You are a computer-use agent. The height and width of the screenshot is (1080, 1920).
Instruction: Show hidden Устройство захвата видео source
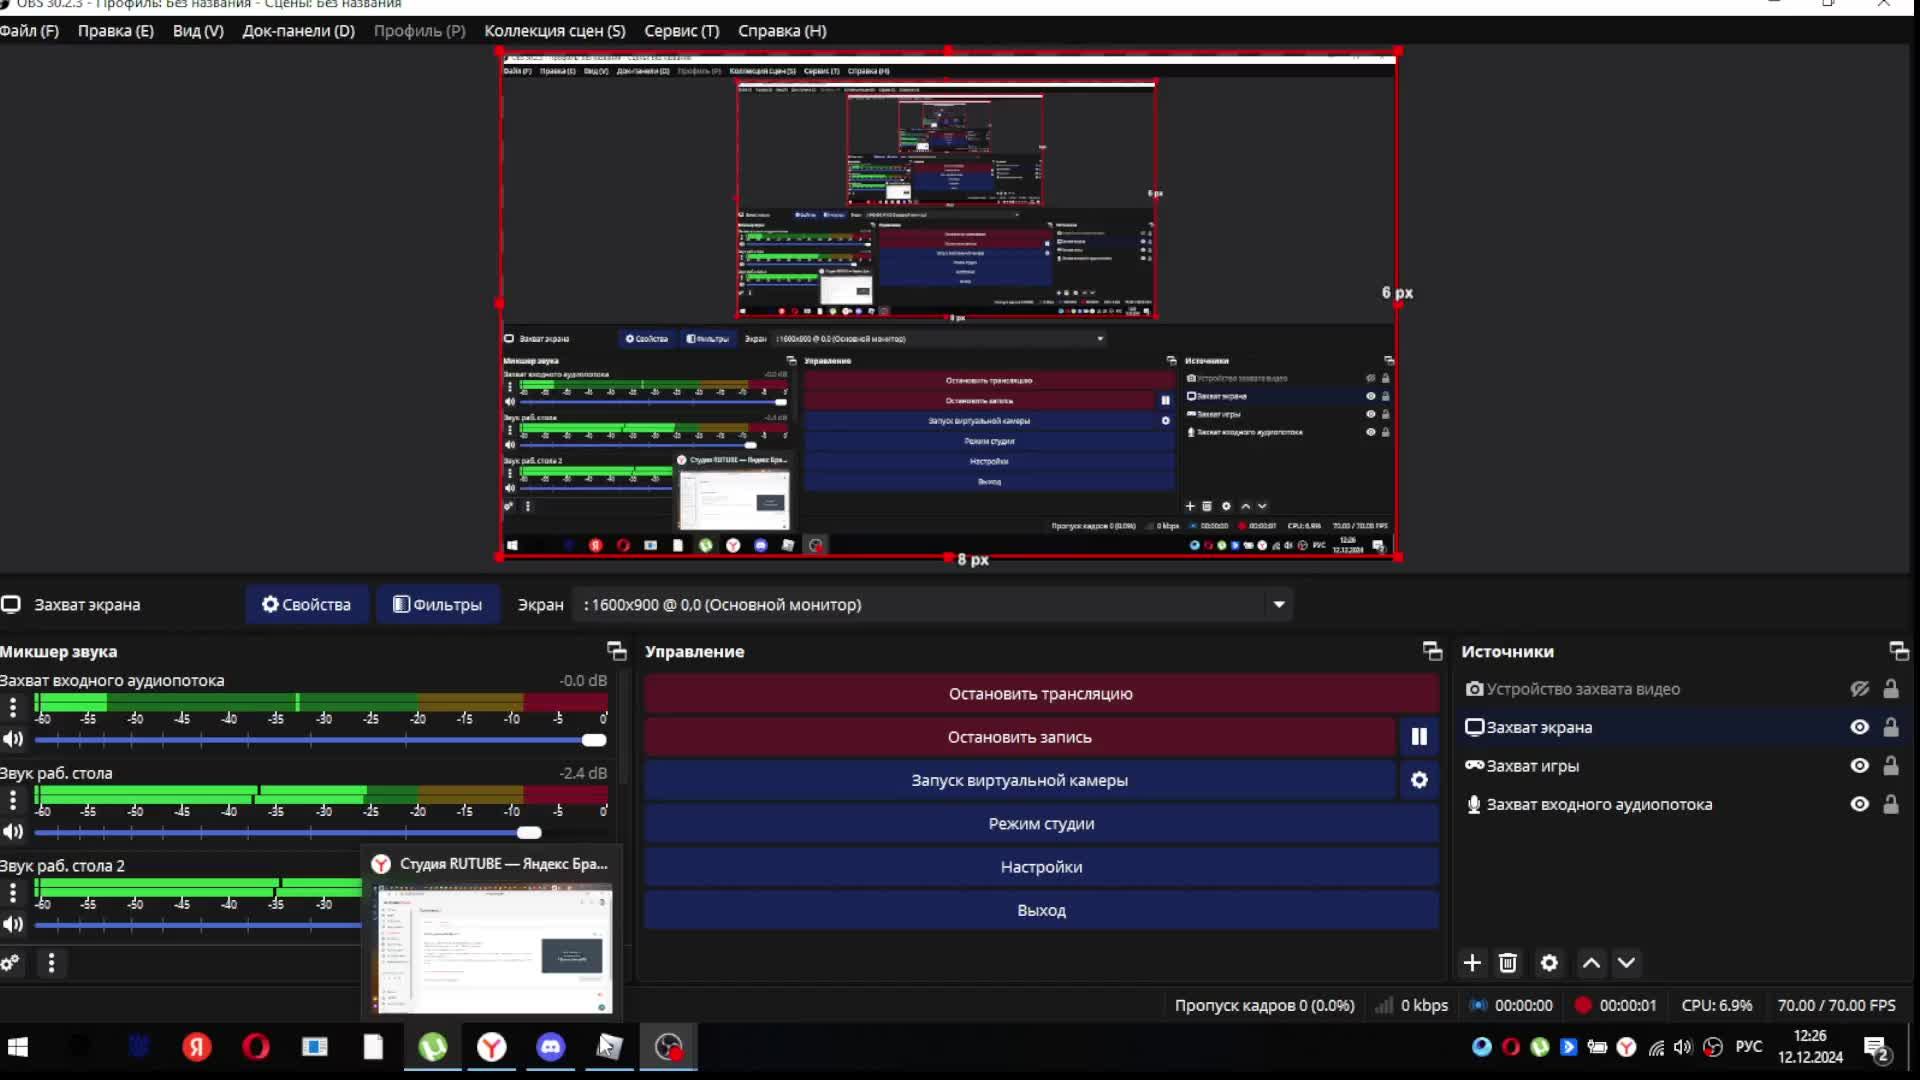click(x=1859, y=689)
